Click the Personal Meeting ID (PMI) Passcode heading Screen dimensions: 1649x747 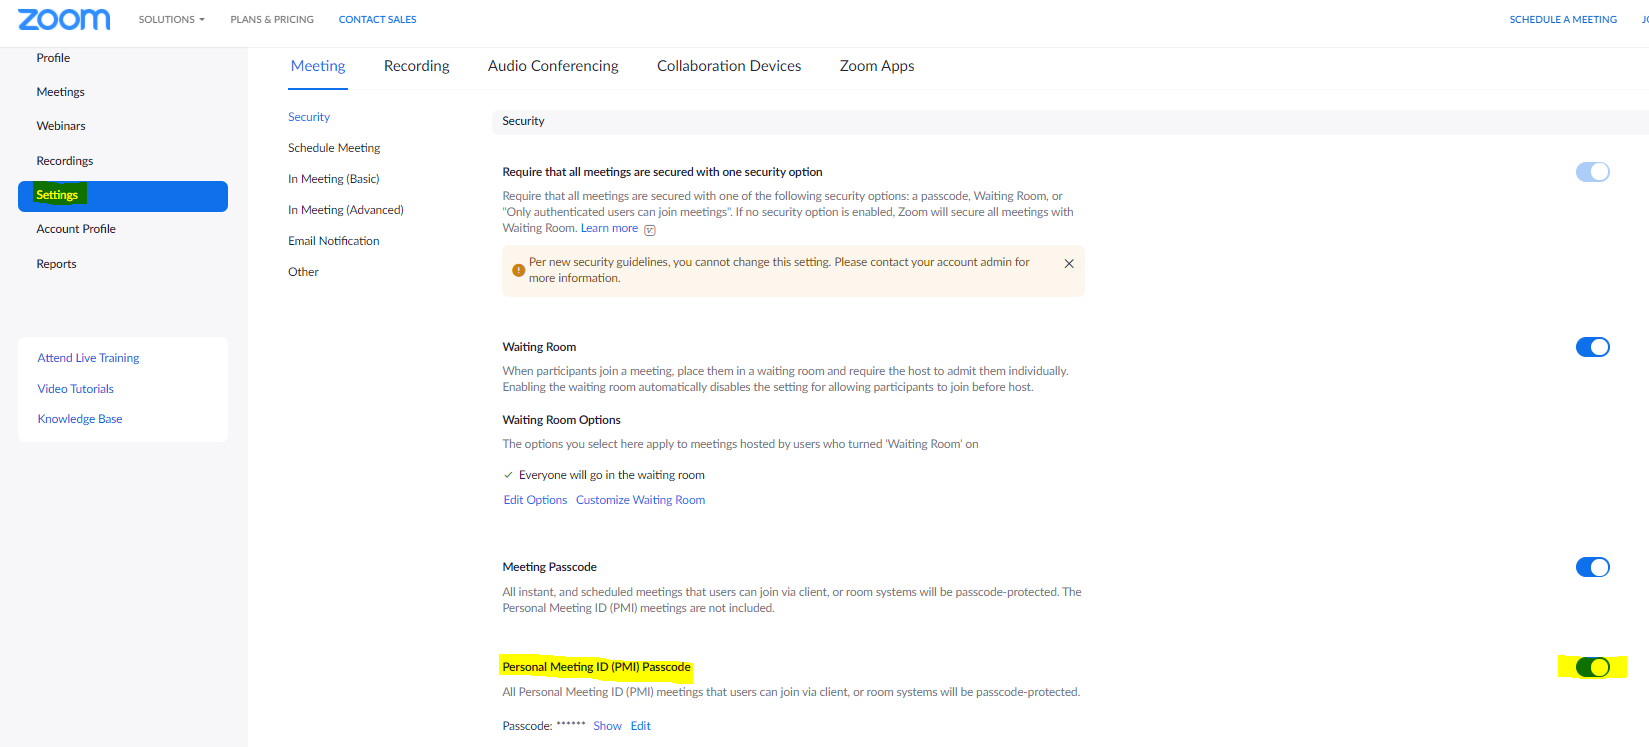tap(596, 667)
